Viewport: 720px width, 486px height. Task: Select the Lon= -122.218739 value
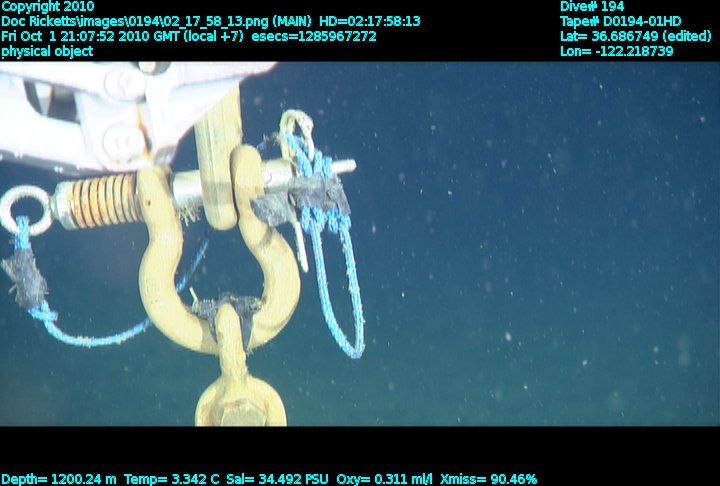click(616, 51)
